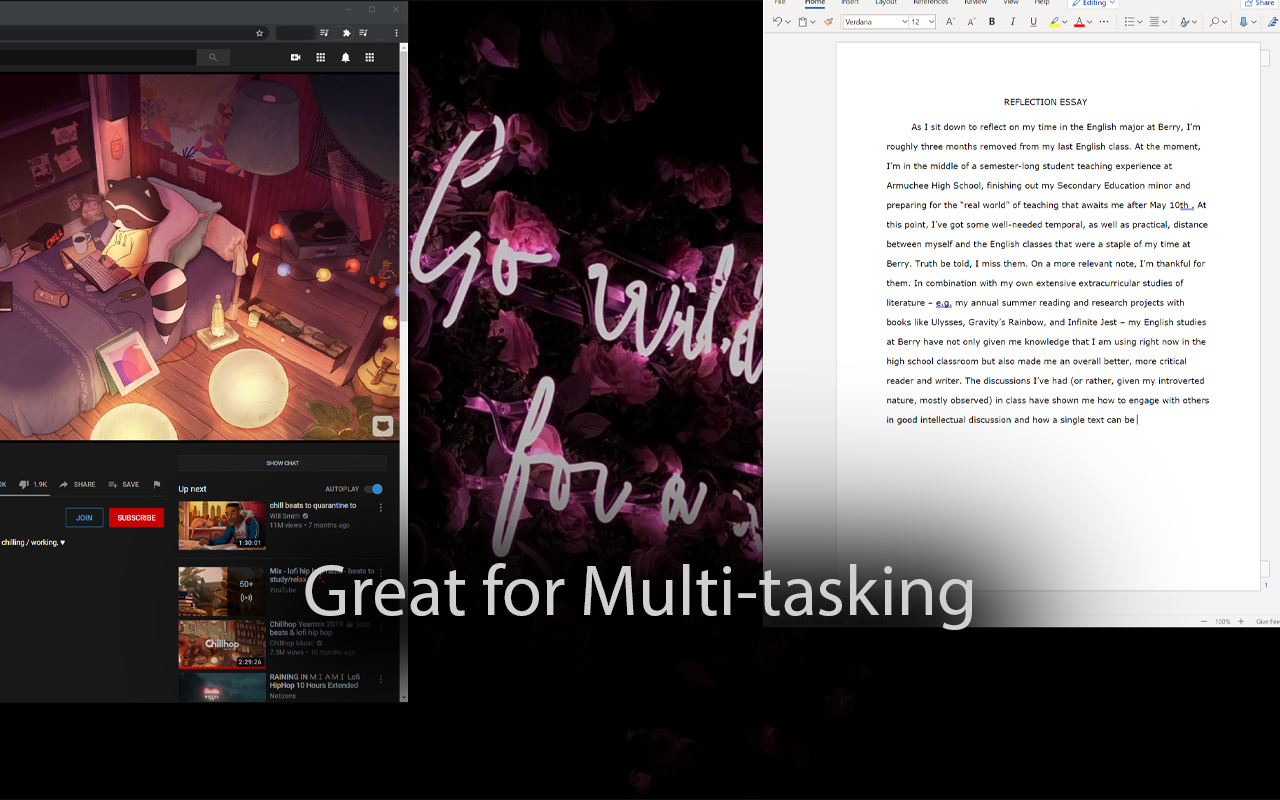Click the YouTube create video camera icon
This screenshot has height=800, width=1280.
tap(296, 58)
